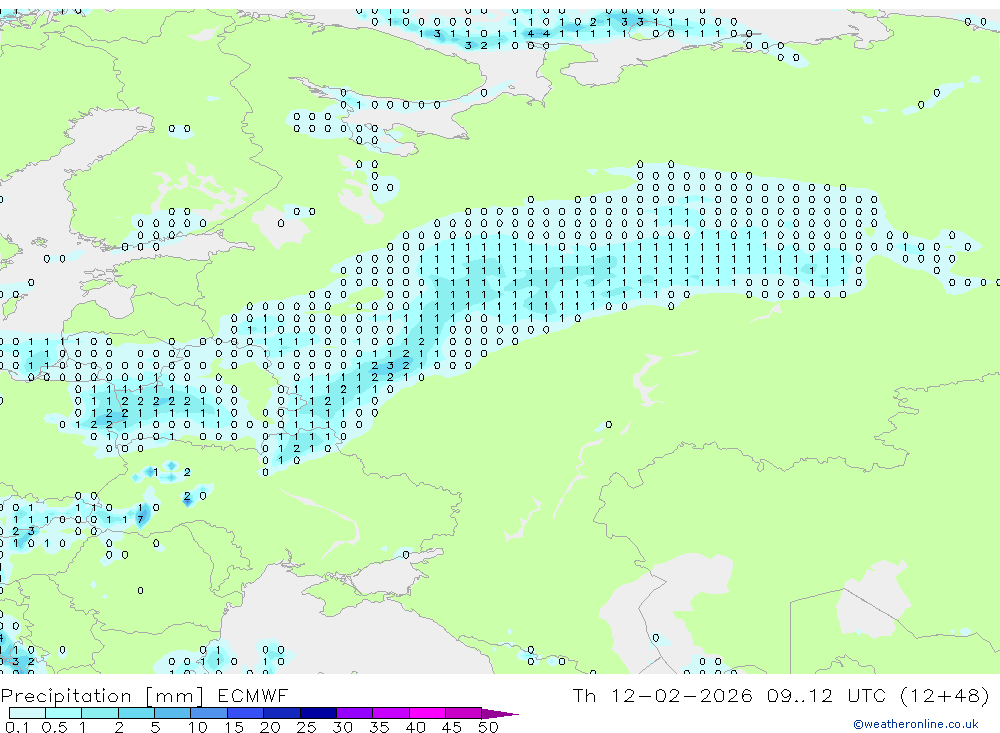Screen dimensions: 1000x733
Task: Click the '0.5' legend scale label
Action: pos(54,727)
